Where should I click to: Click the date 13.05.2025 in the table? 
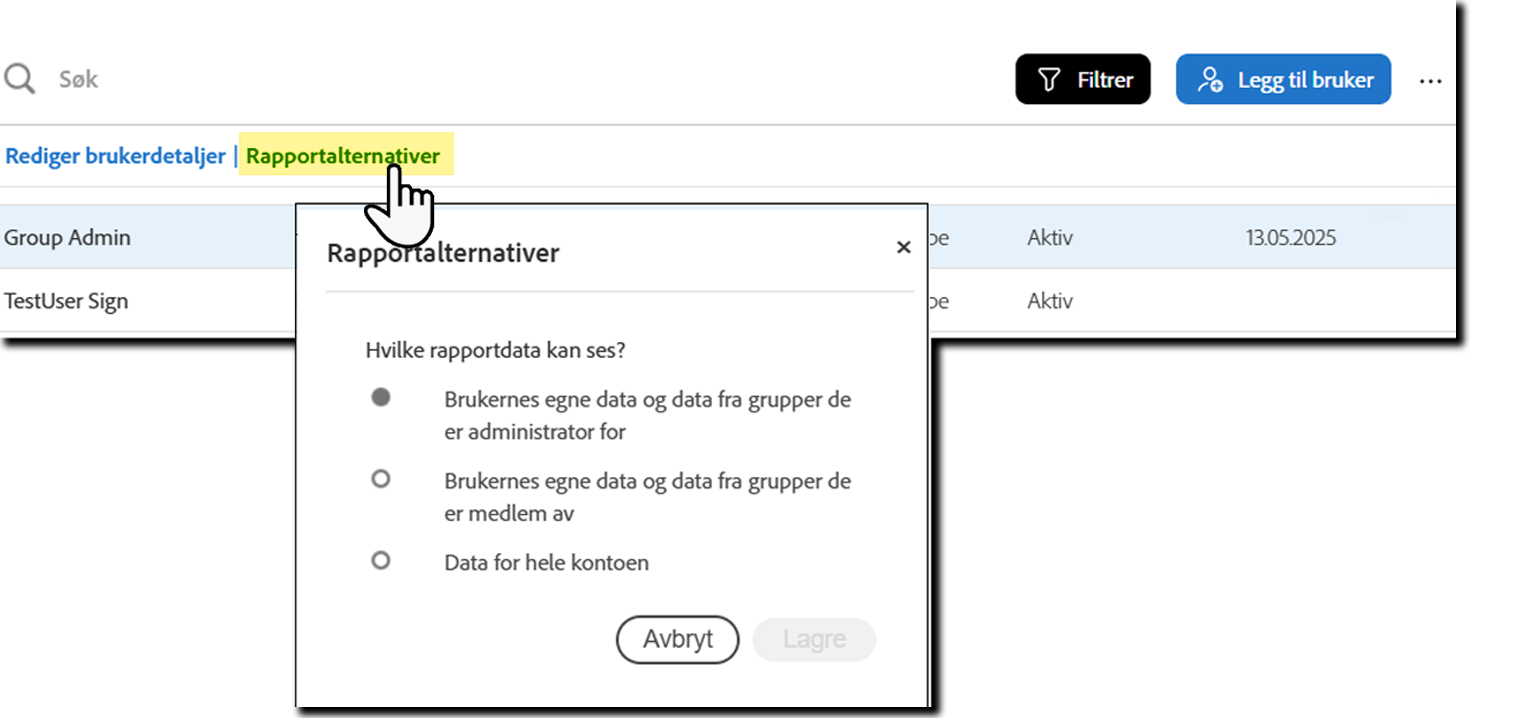click(x=1290, y=237)
